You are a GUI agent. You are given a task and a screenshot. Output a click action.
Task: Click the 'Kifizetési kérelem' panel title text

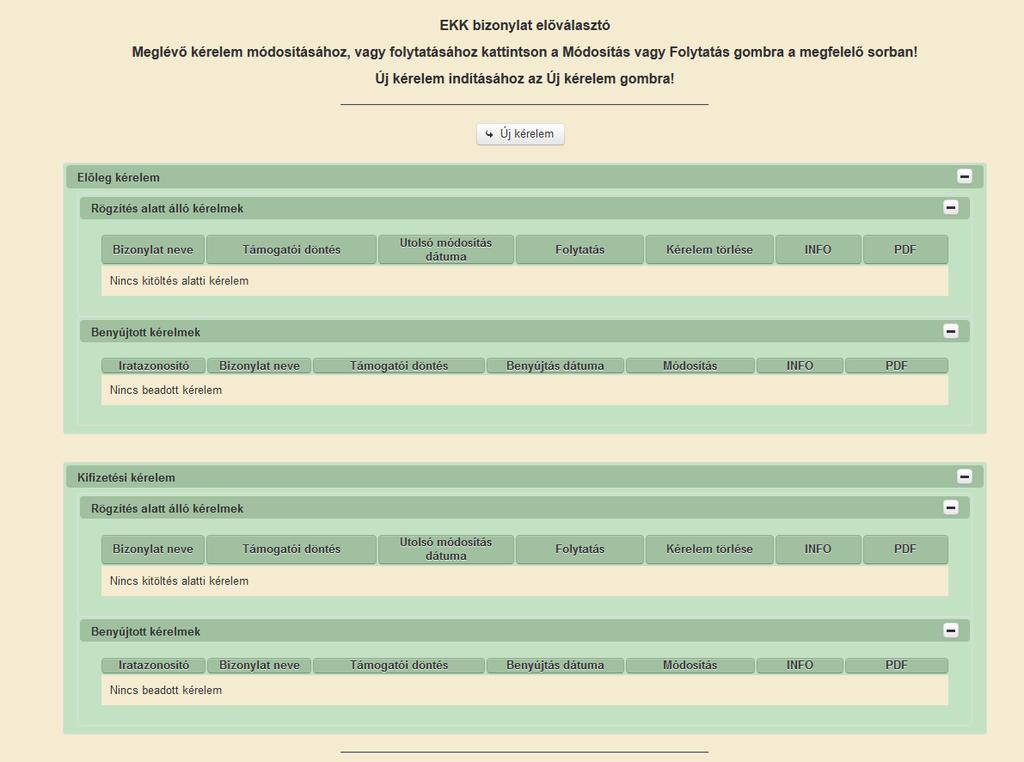coord(126,477)
